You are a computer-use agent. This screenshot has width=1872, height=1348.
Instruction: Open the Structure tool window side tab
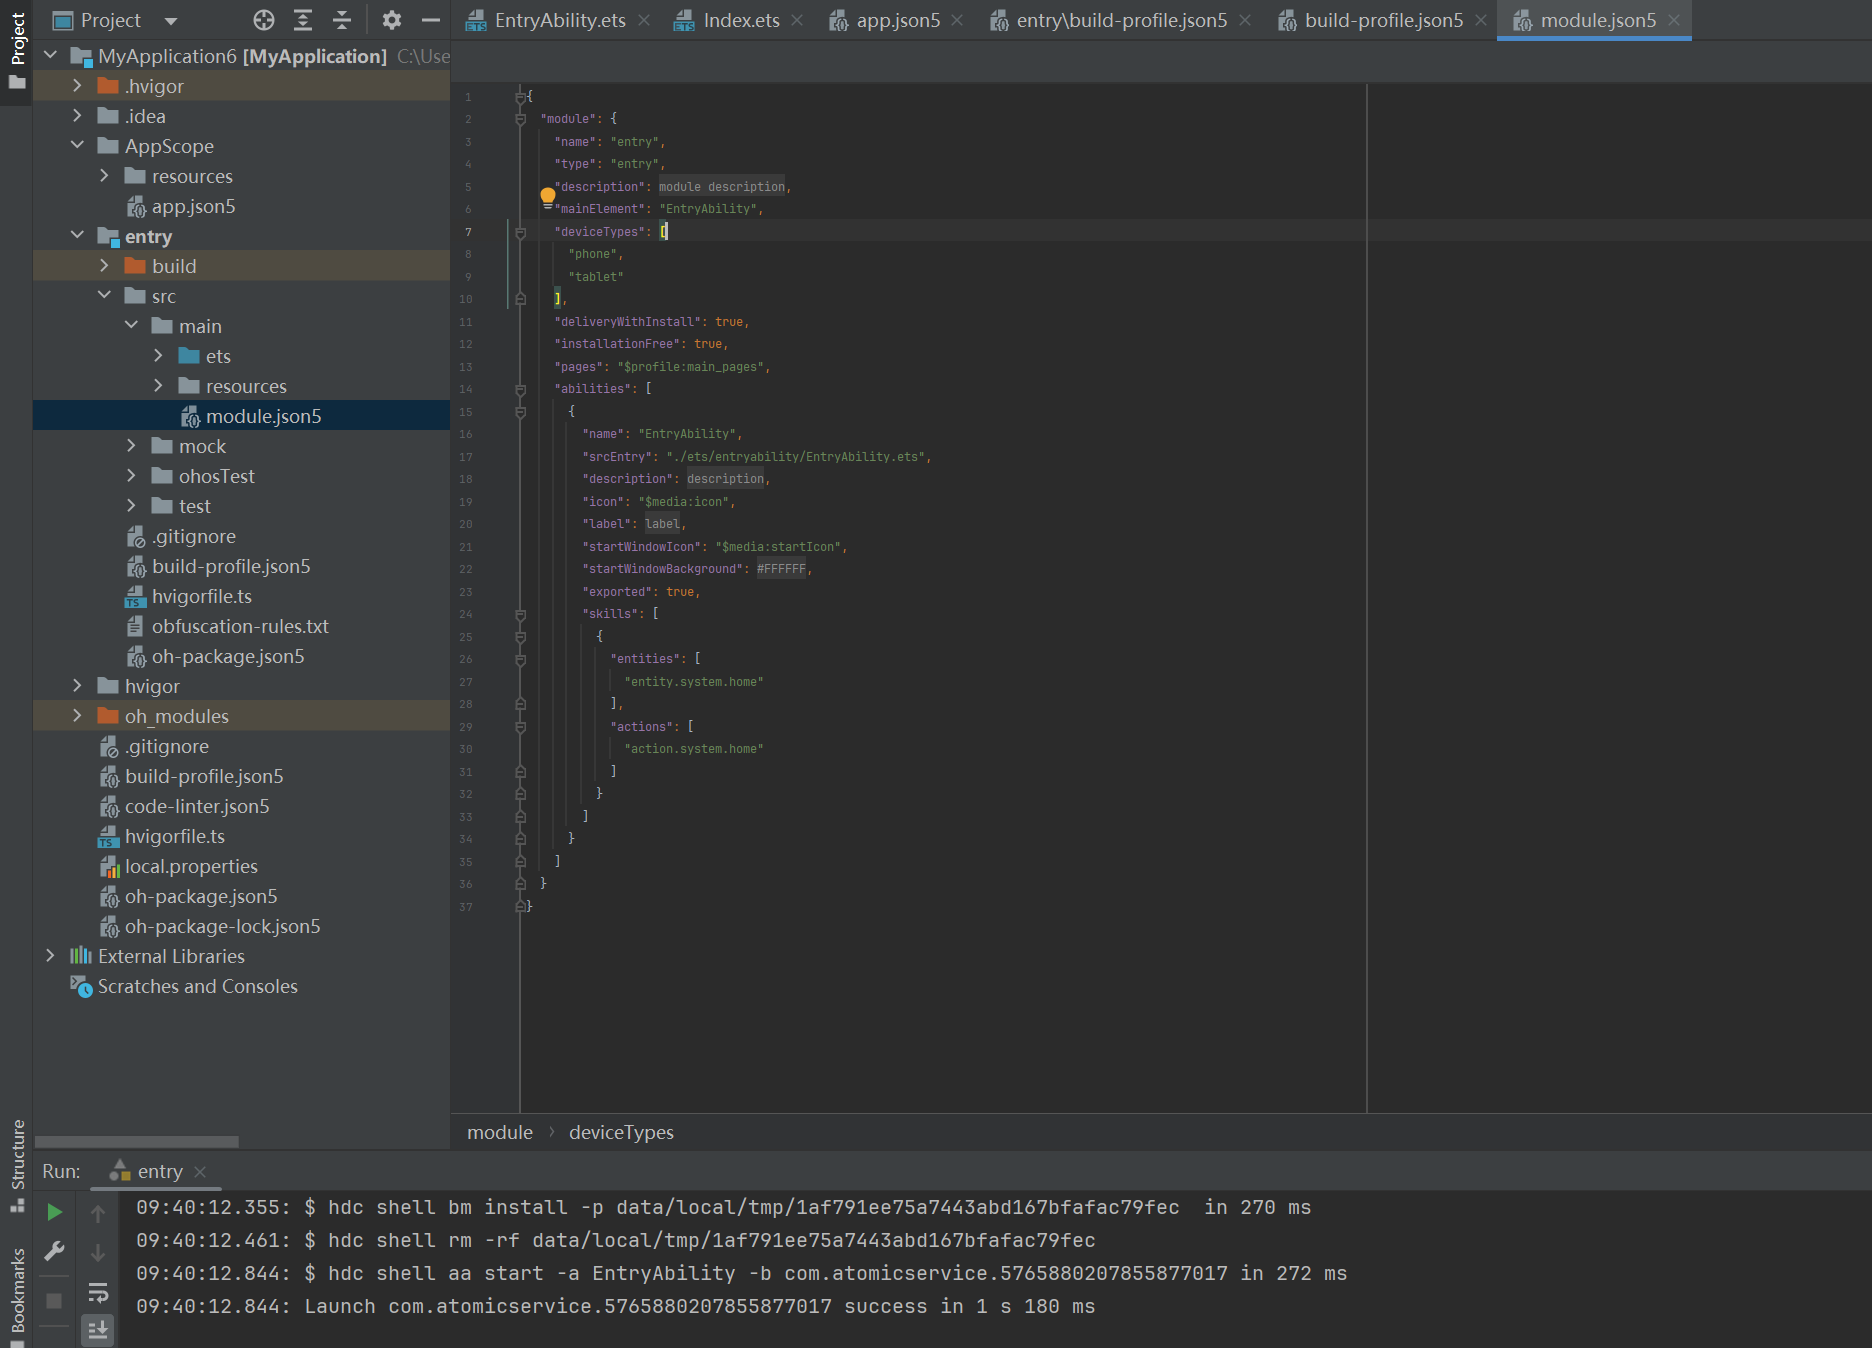click(x=17, y=1165)
